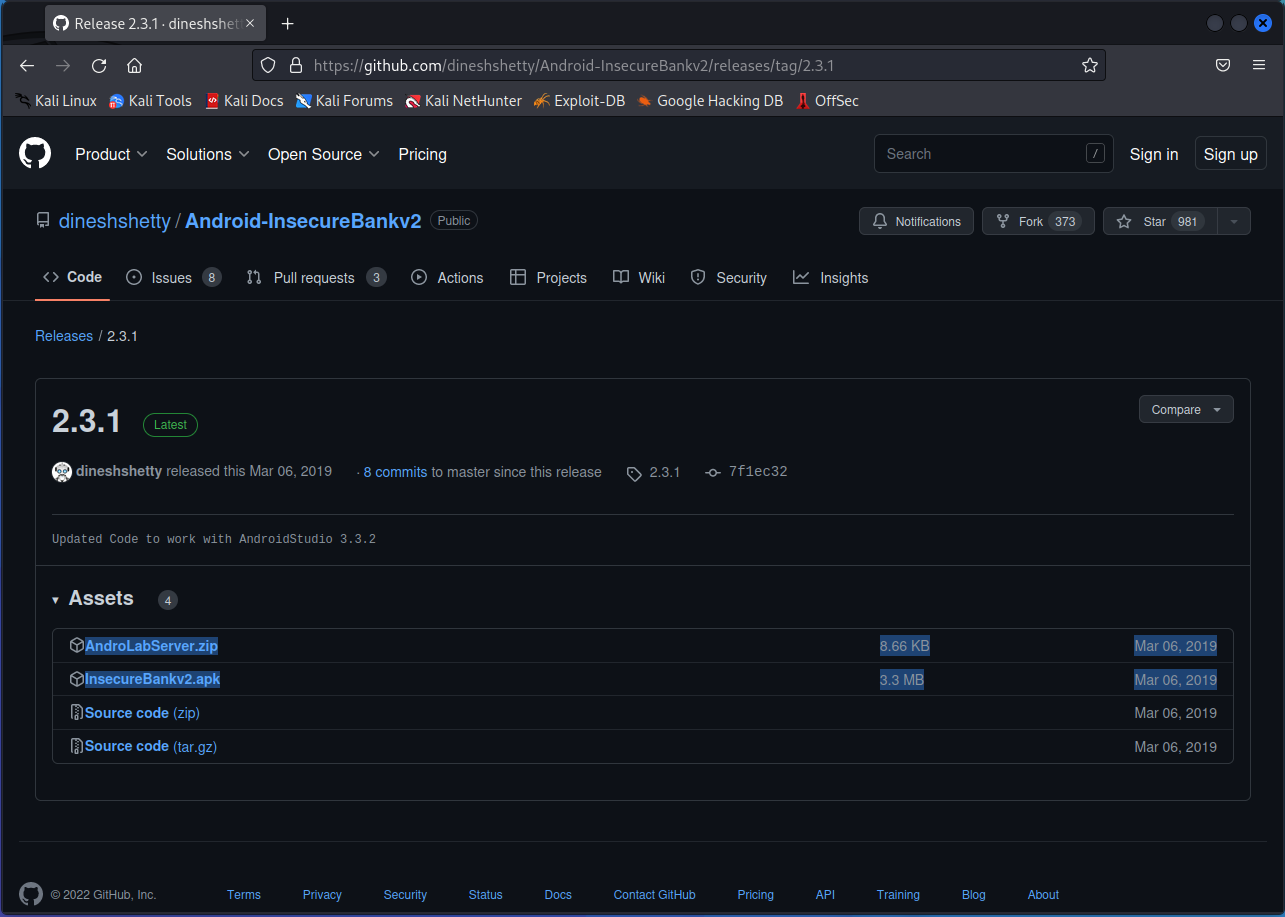Open Kali Docs bookmark
The height and width of the screenshot is (917, 1285).
[x=244, y=101]
